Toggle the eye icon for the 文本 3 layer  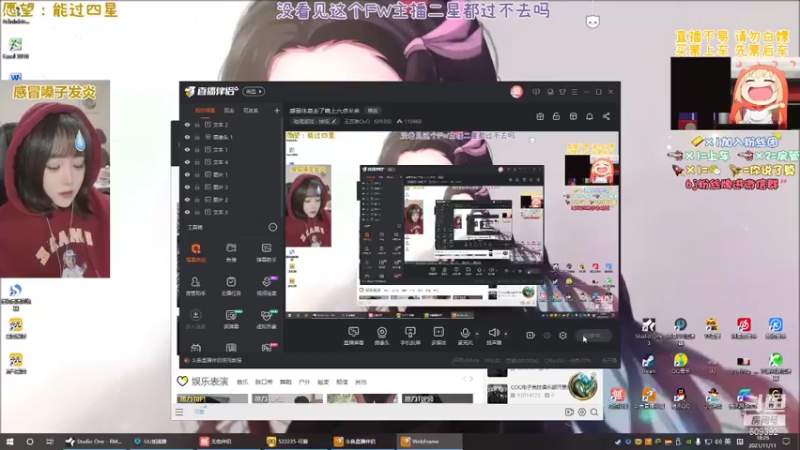click(x=187, y=212)
